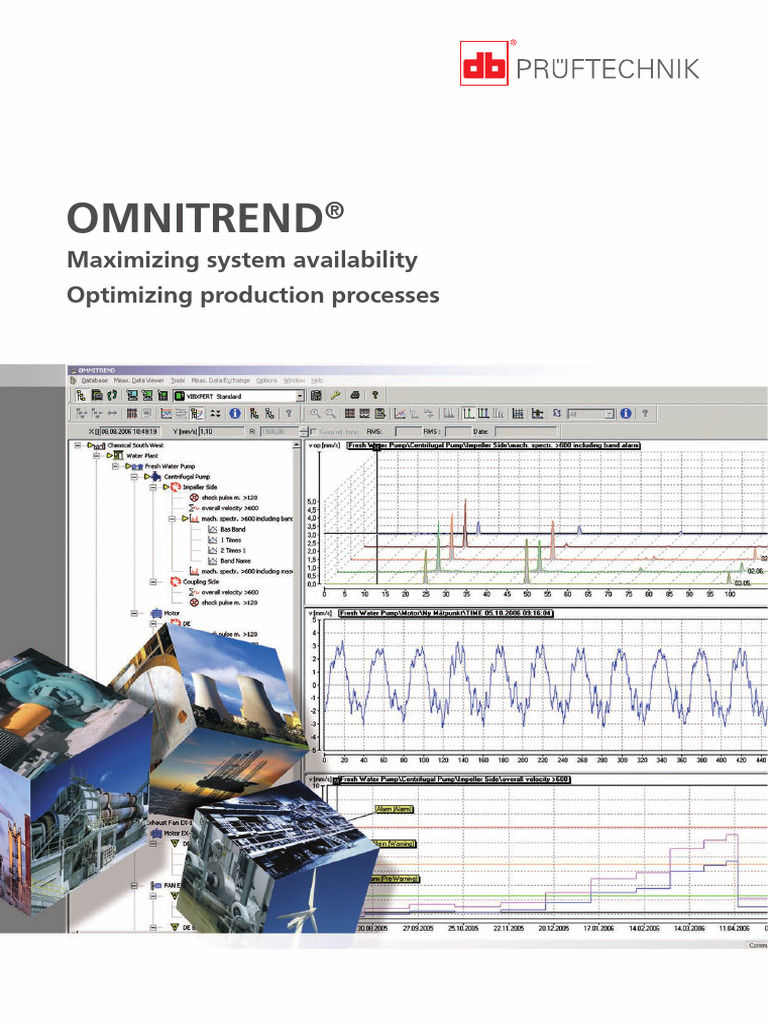Image resolution: width=768 pixels, height=1024 pixels.
Task: Select '1 Times' band in the tree
Action: (x=231, y=540)
